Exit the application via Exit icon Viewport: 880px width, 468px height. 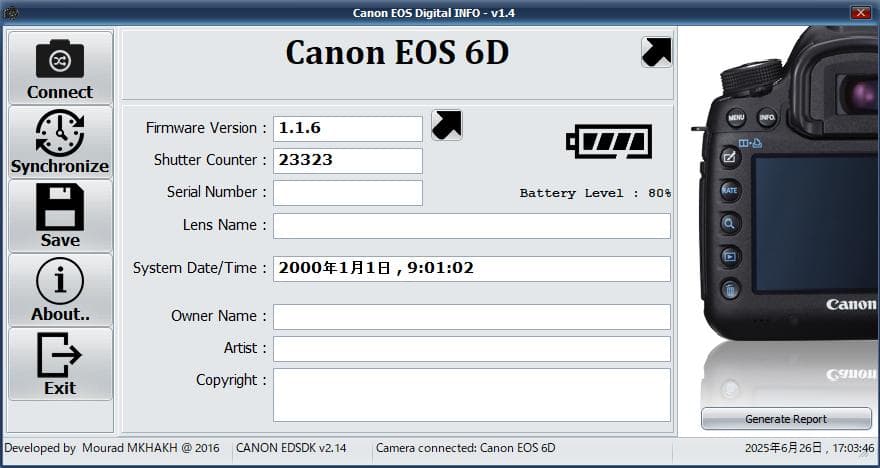pyautogui.click(x=60, y=364)
